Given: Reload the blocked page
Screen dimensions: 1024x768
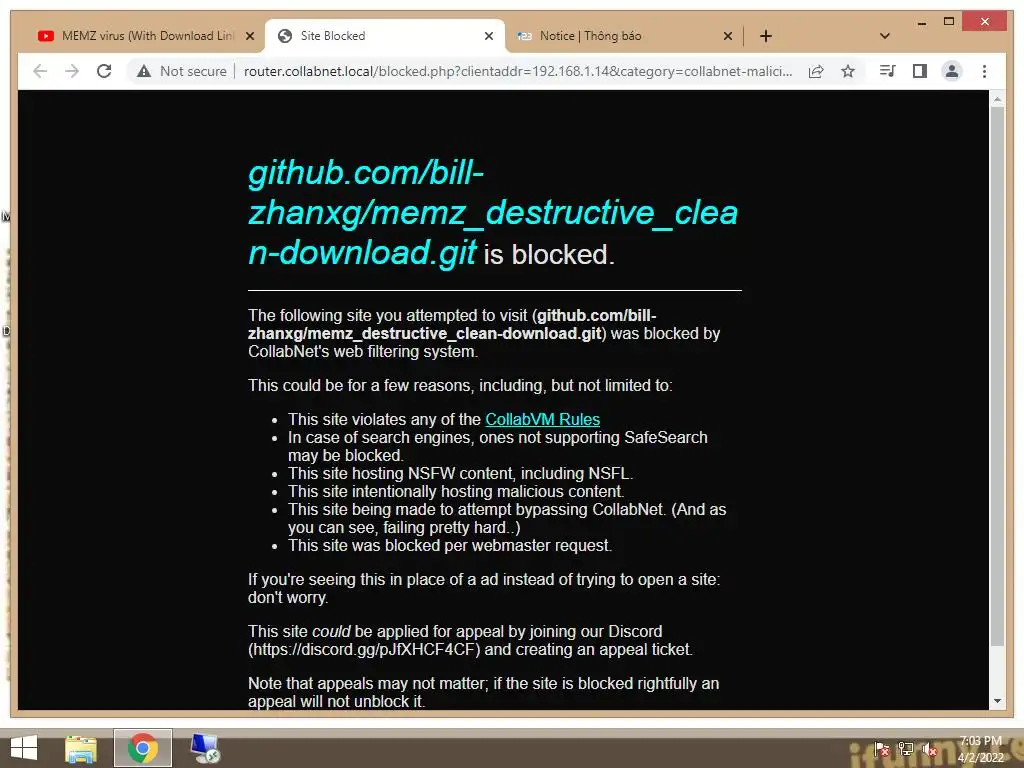Looking at the screenshot, I should click(104, 71).
